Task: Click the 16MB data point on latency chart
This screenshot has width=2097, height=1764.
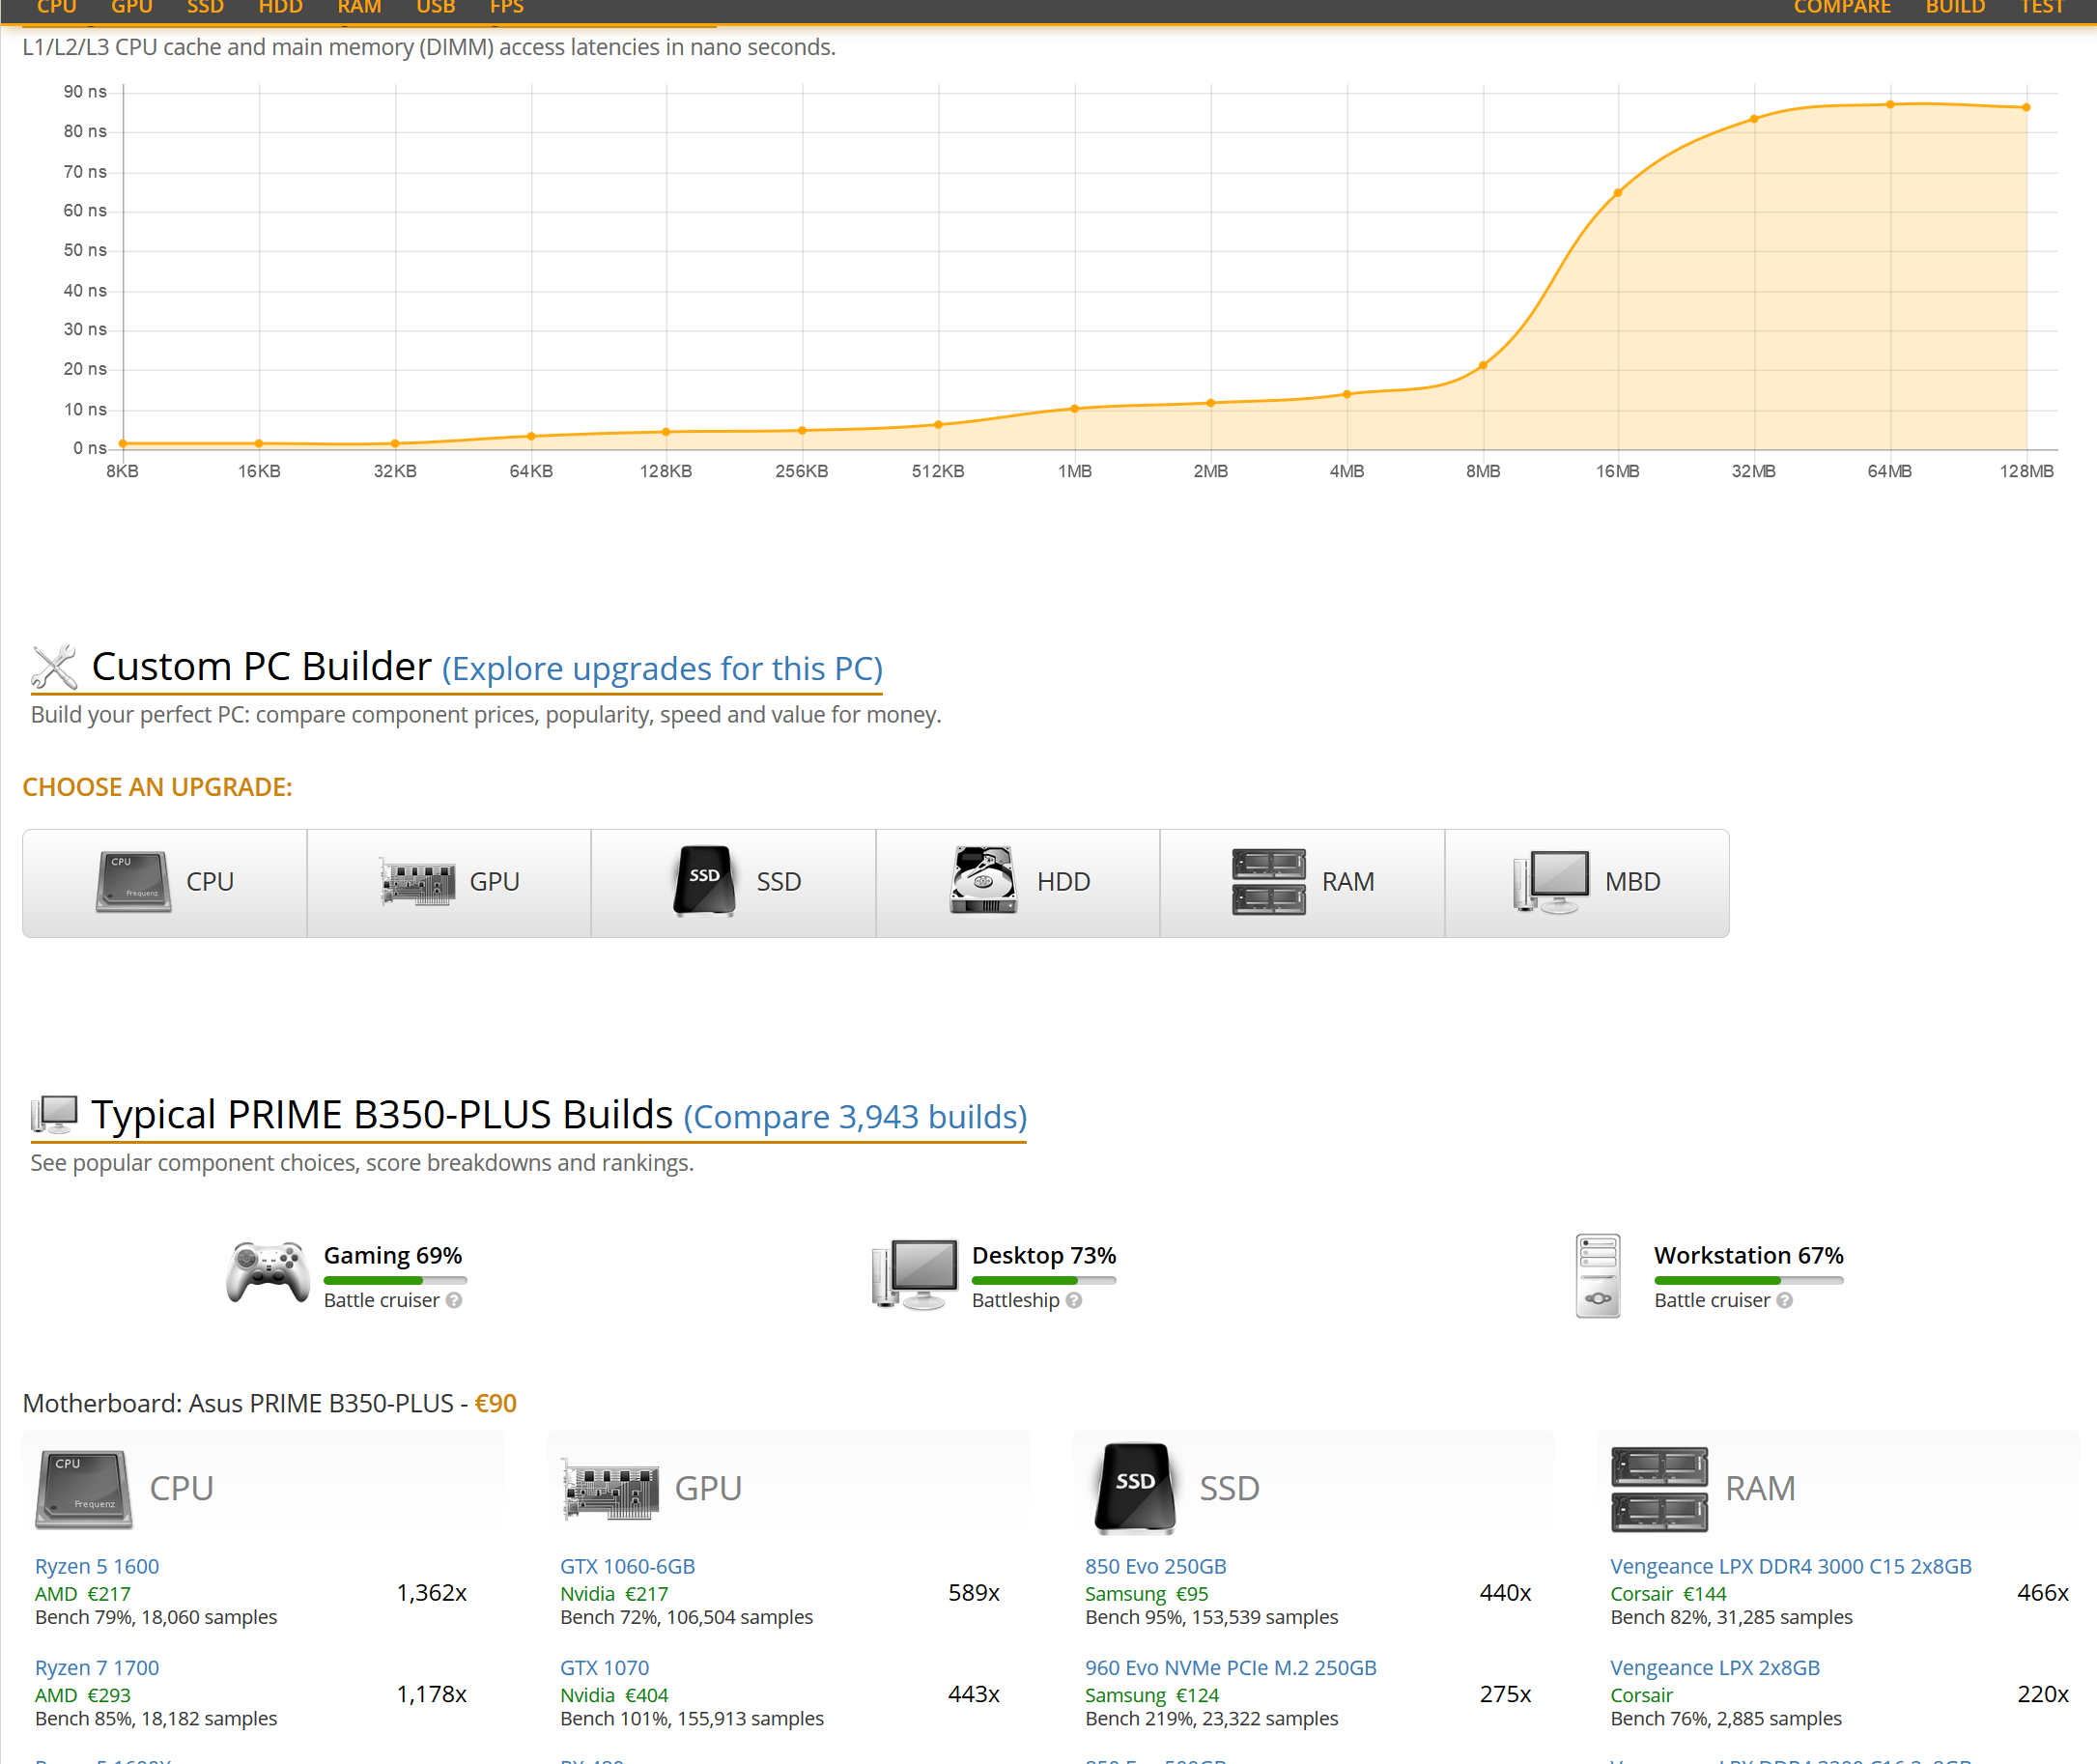Action: pos(1617,193)
